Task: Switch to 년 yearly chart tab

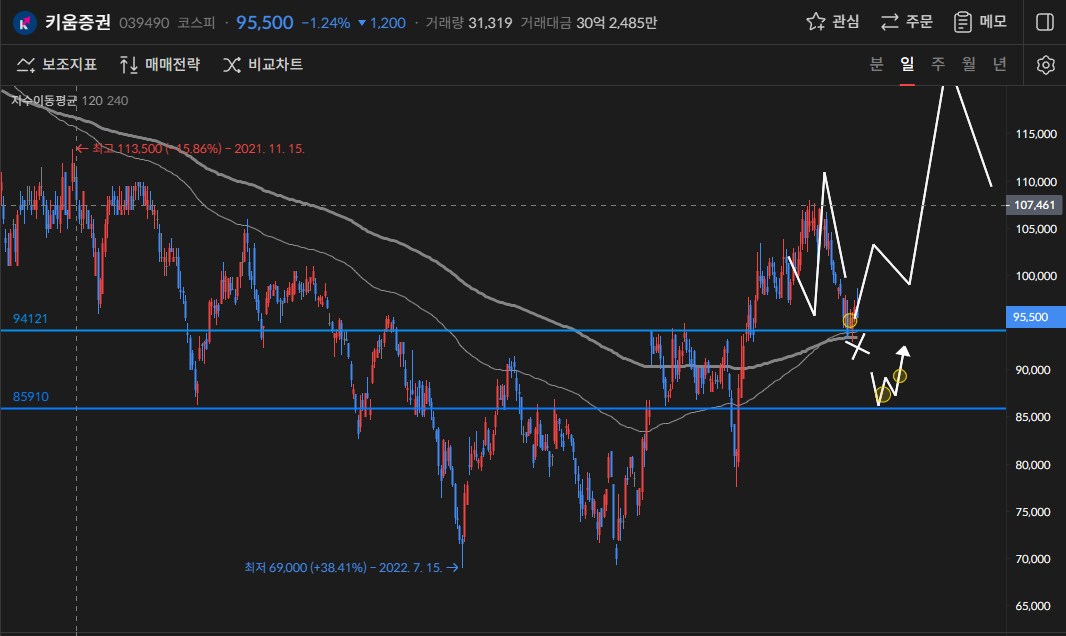Action: [x=999, y=64]
